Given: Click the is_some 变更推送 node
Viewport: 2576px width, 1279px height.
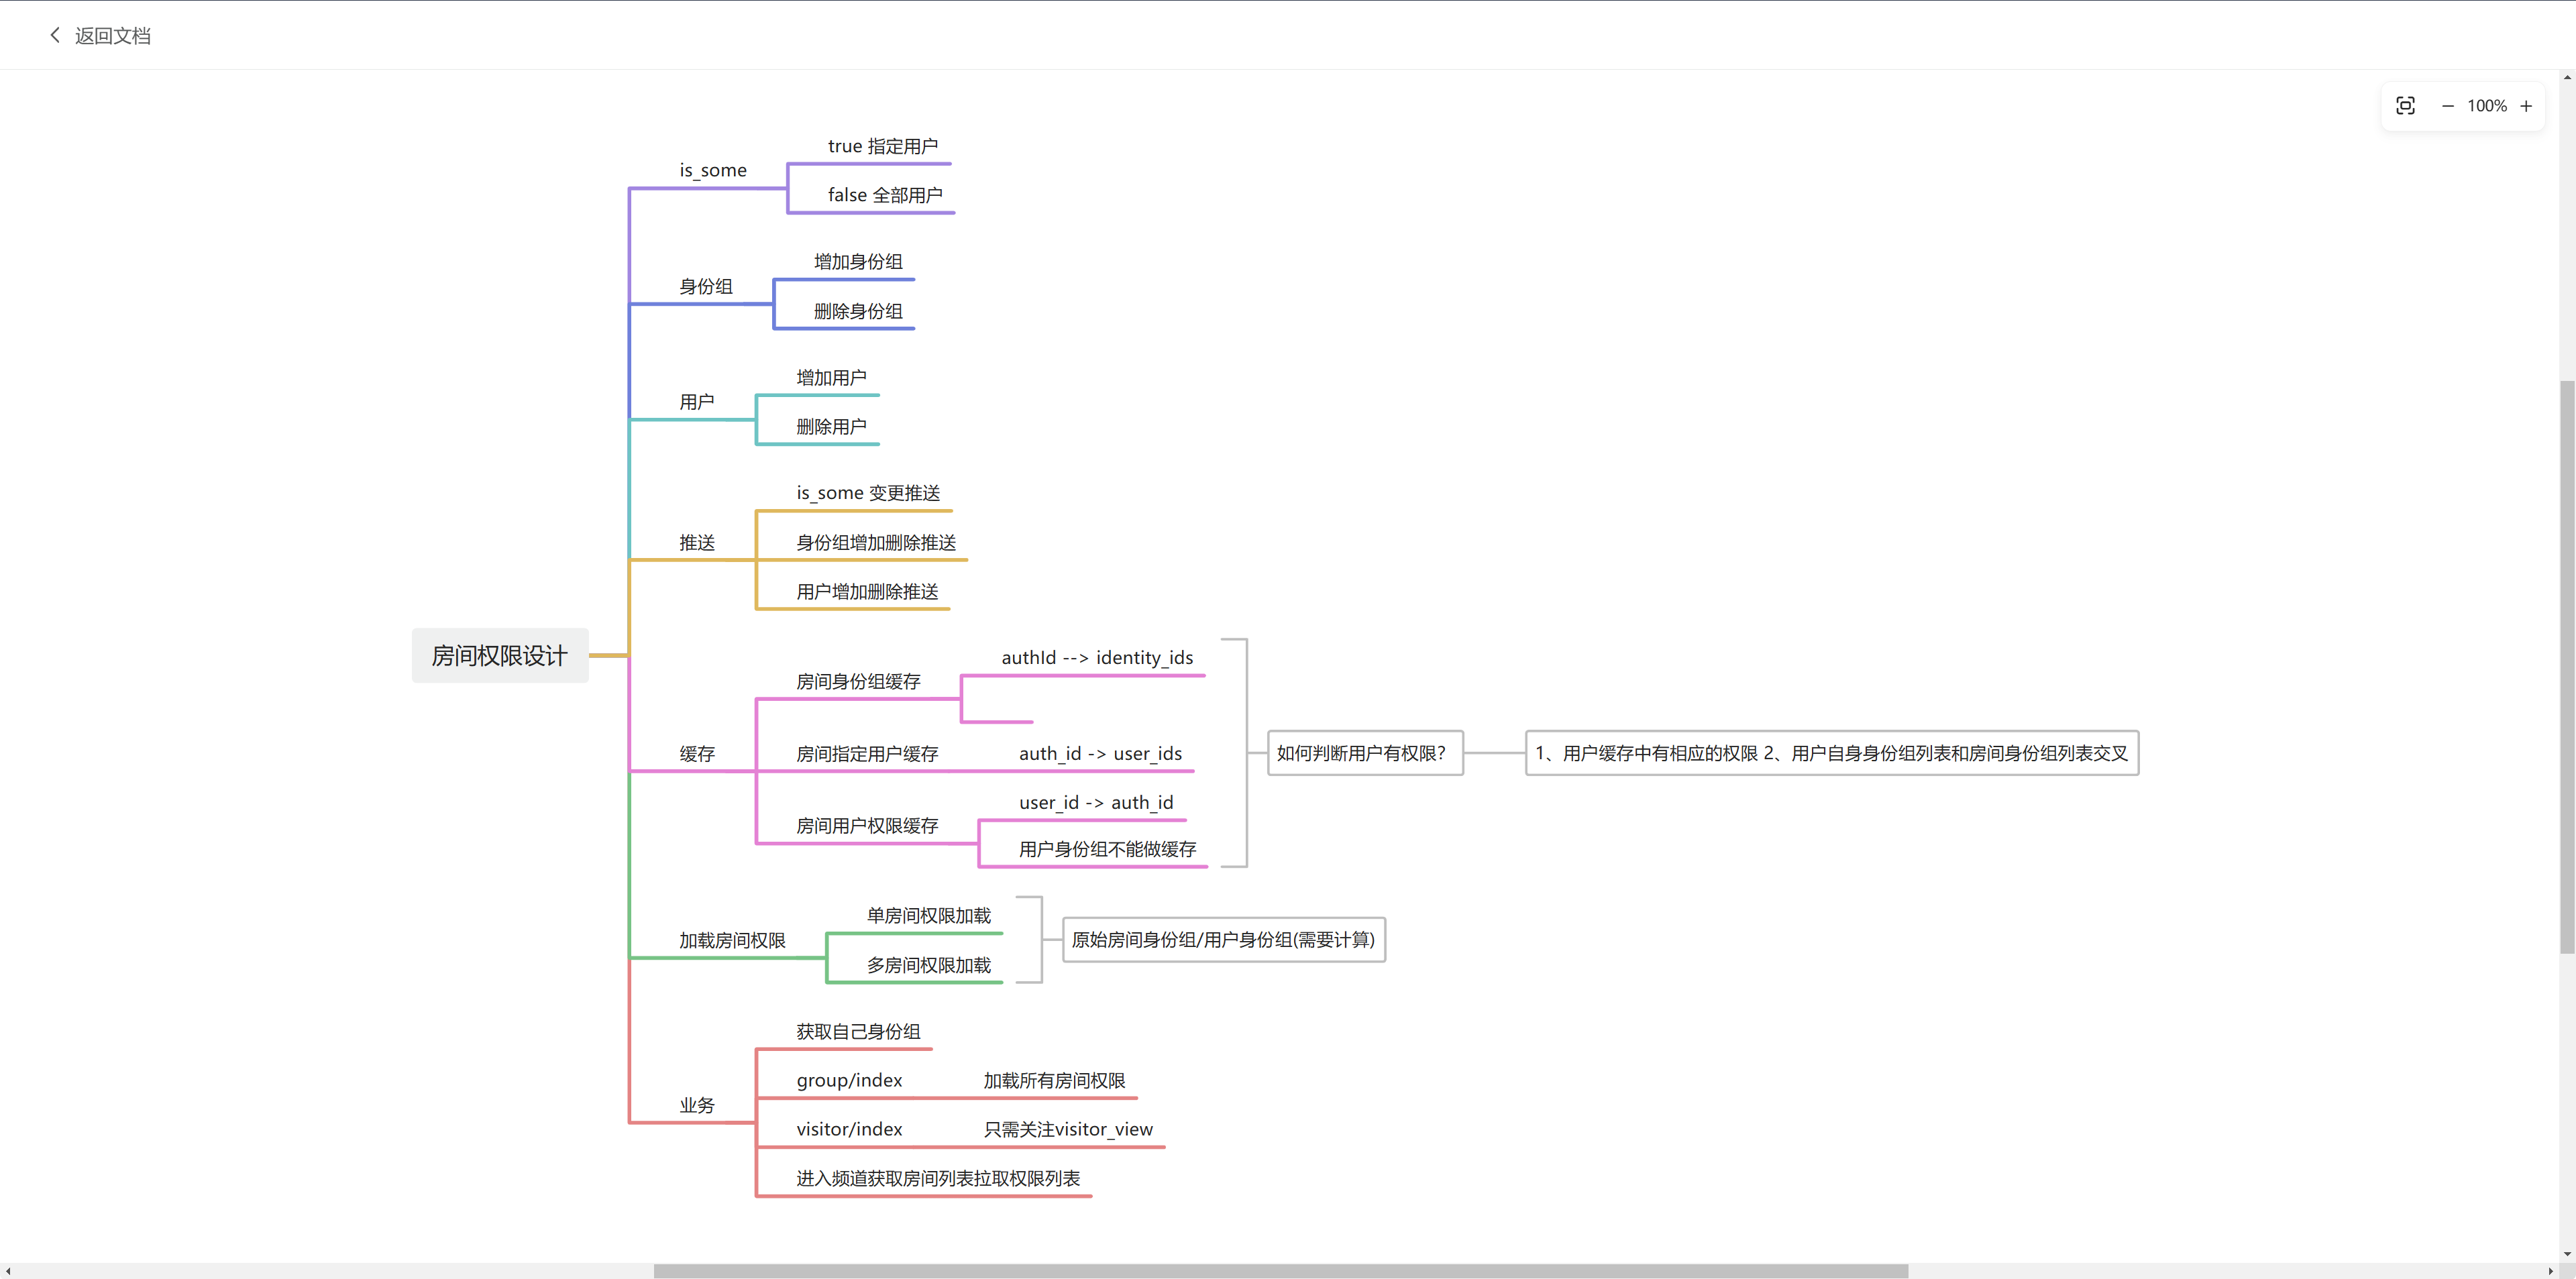Looking at the screenshot, I should click(x=868, y=493).
